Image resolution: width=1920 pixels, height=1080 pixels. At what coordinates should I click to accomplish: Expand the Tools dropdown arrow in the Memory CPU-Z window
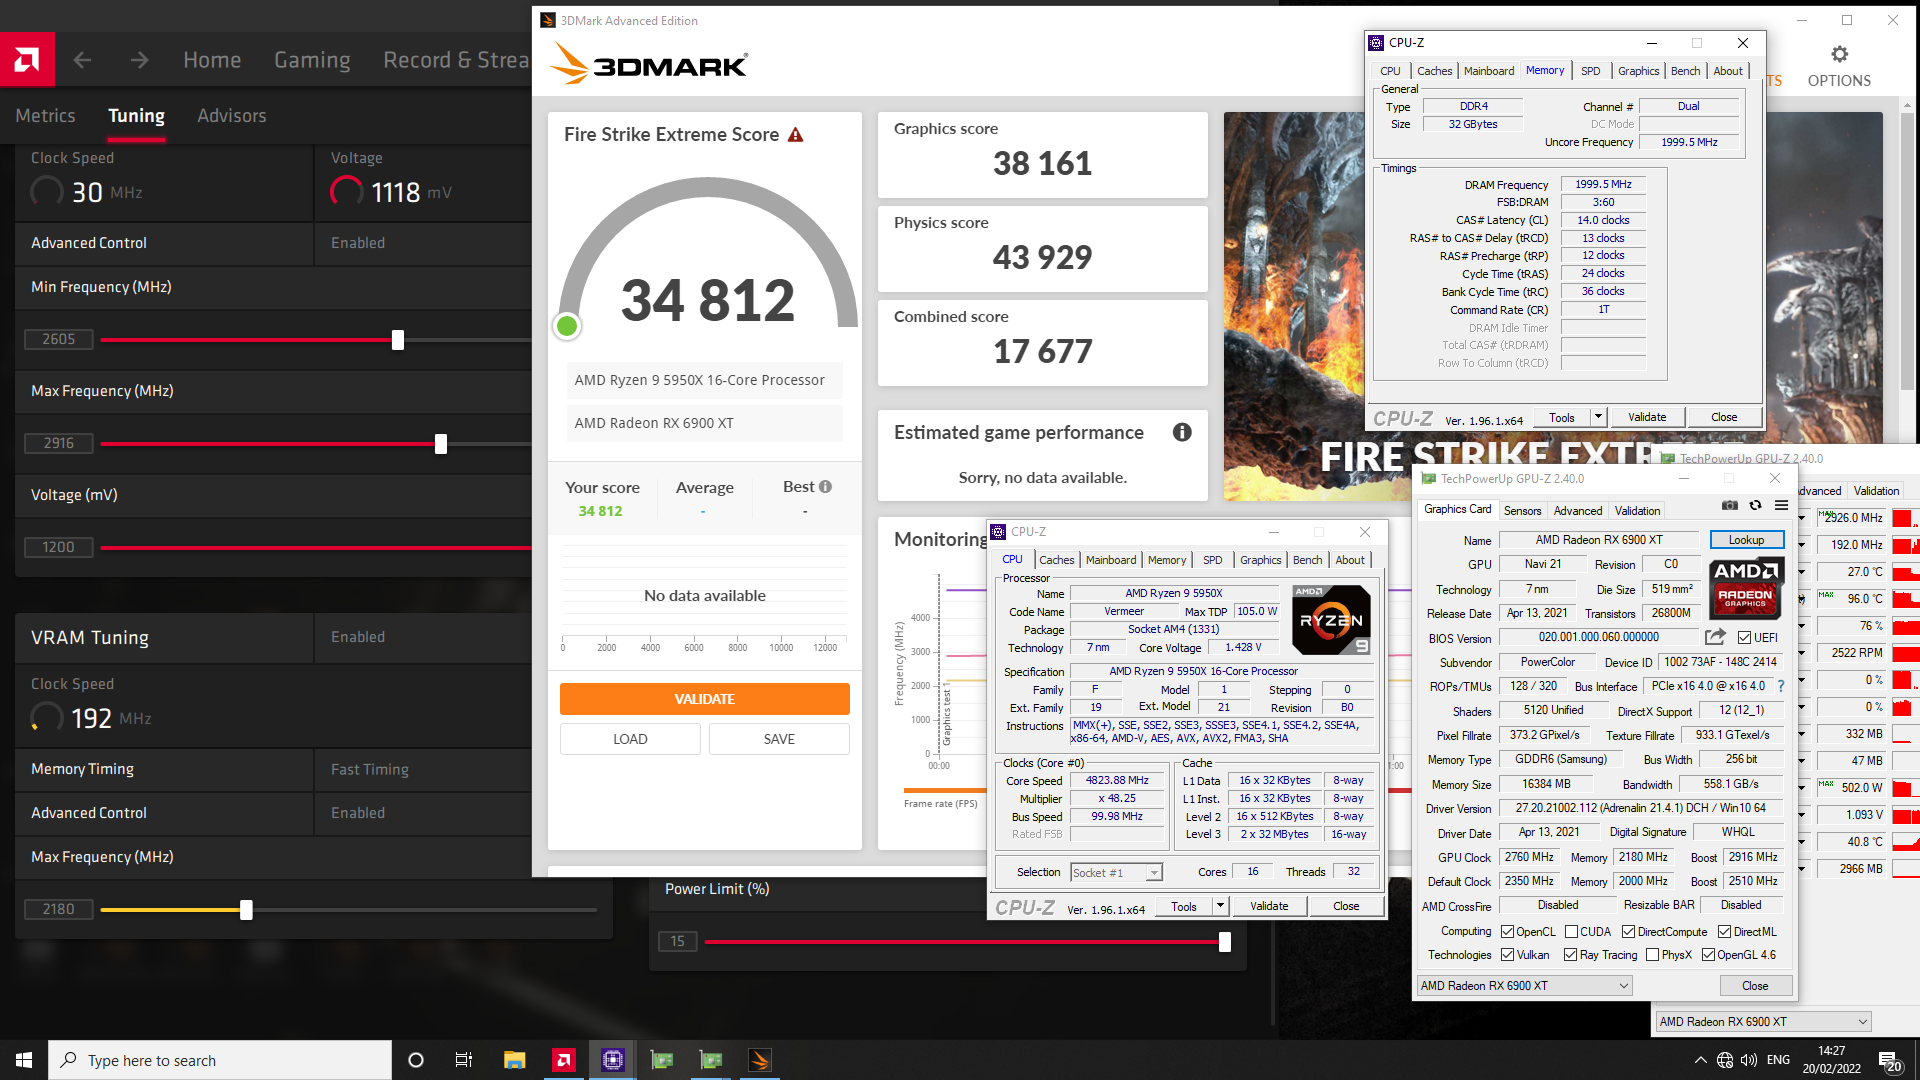(x=1598, y=417)
